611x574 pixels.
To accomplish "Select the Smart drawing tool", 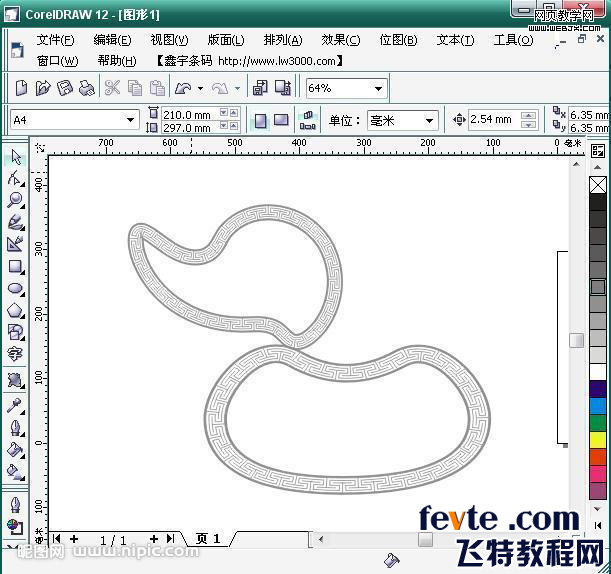I will point(16,244).
